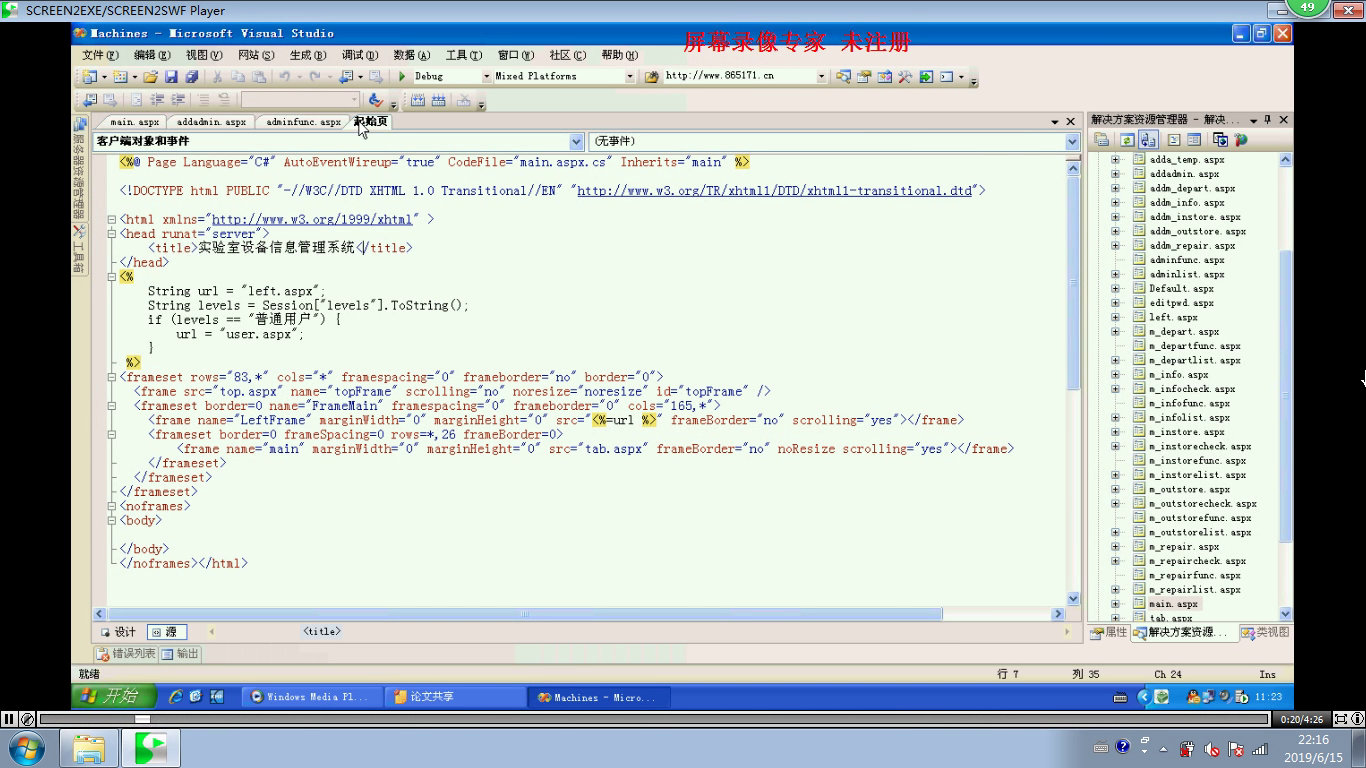Click Copy Web Site icon in Solution Explorer
This screenshot has width=1366, height=768.
click(x=1220, y=140)
